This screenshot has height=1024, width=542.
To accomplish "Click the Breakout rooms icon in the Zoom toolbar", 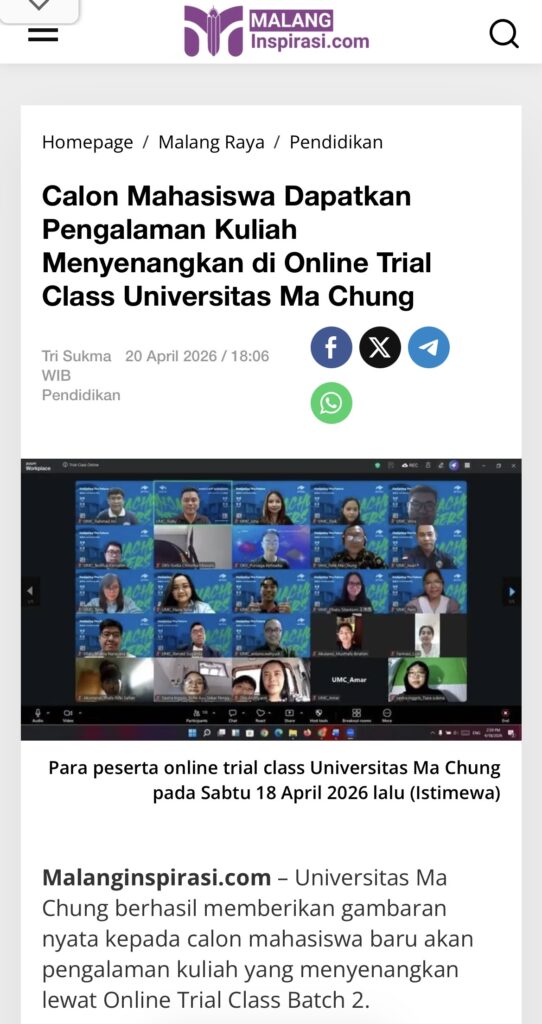I will [x=357, y=715].
